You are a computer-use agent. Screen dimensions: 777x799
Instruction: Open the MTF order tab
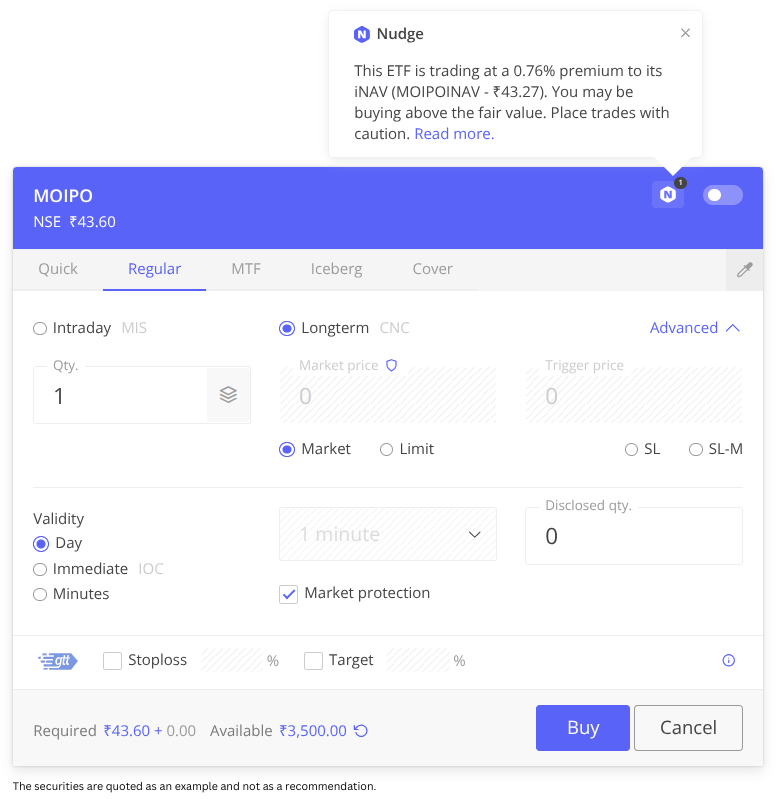[x=246, y=269]
